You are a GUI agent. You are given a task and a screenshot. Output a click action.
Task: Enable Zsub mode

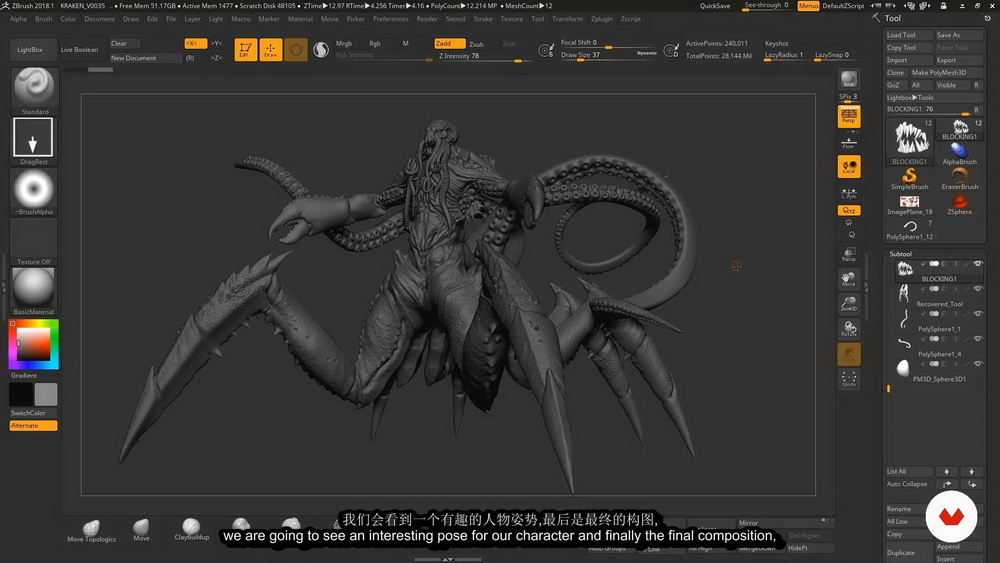pos(476,44)
